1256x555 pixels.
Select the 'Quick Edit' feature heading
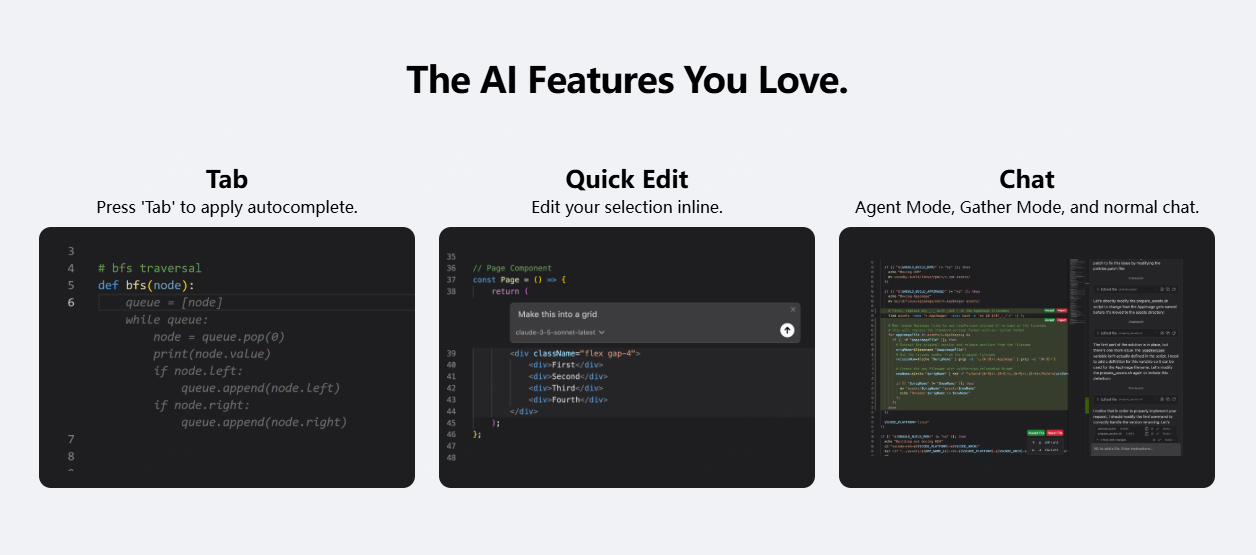pyautogui.click(x=627, y=179)
